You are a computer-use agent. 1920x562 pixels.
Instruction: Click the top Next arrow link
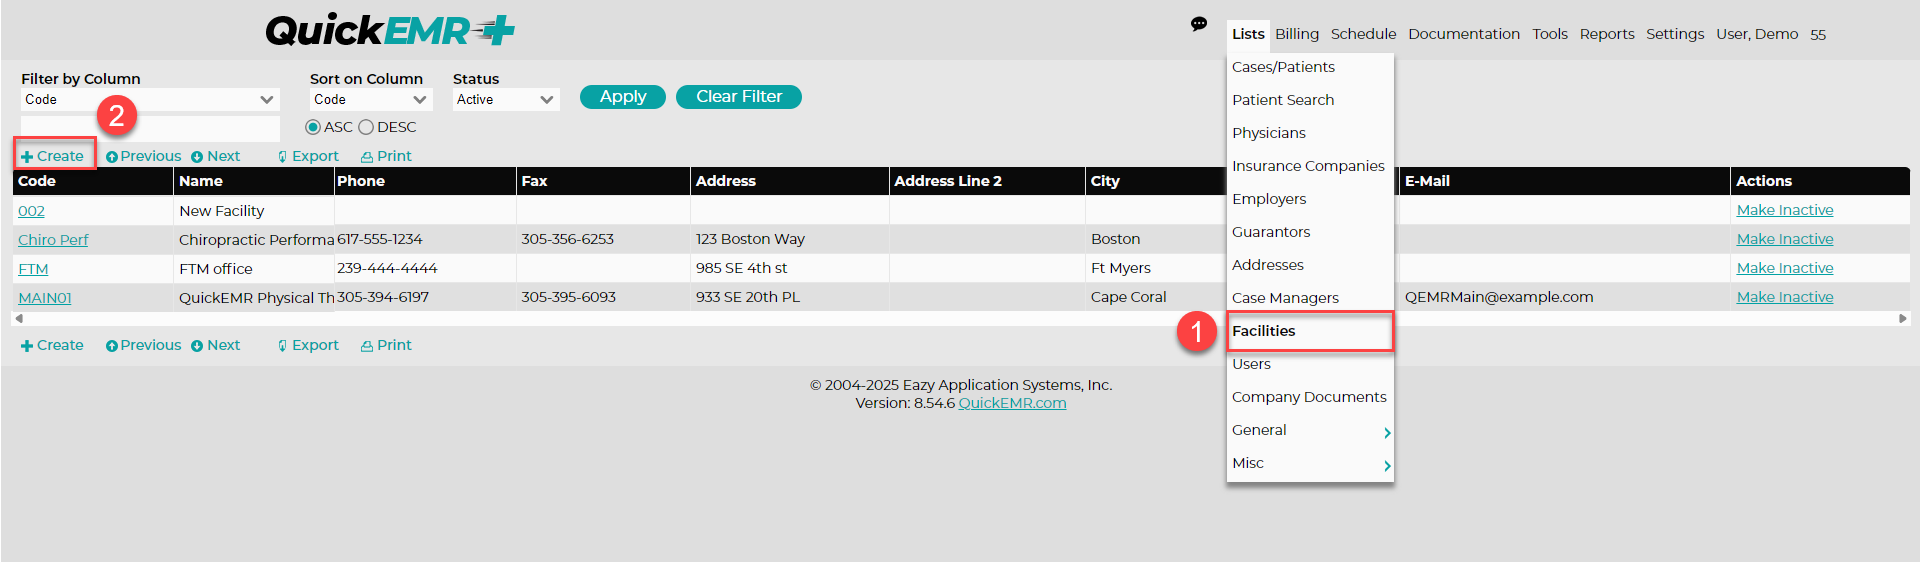pos(216,156)
